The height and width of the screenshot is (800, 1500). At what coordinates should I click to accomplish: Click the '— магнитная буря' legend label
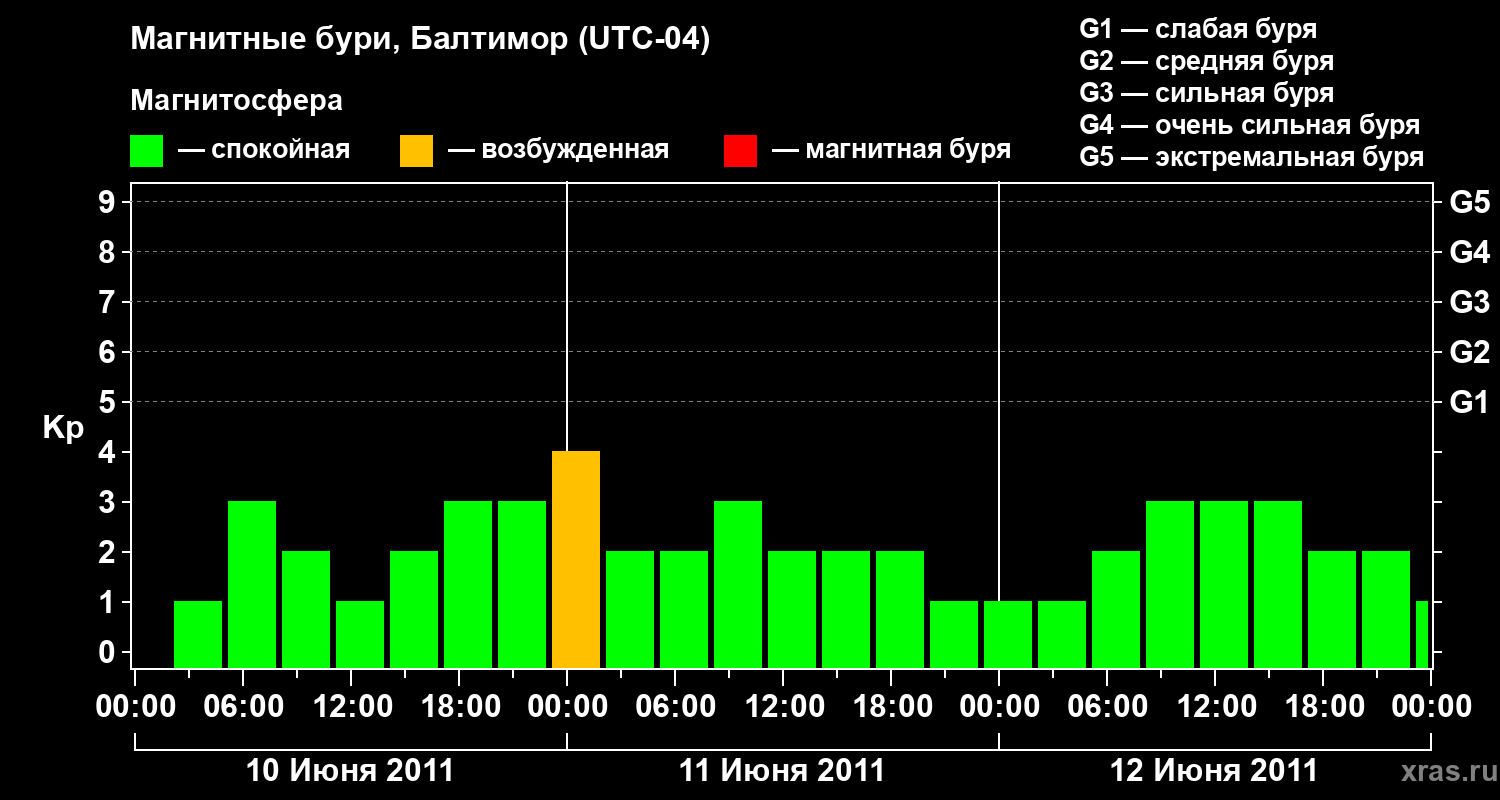click(x=892, y=150)
